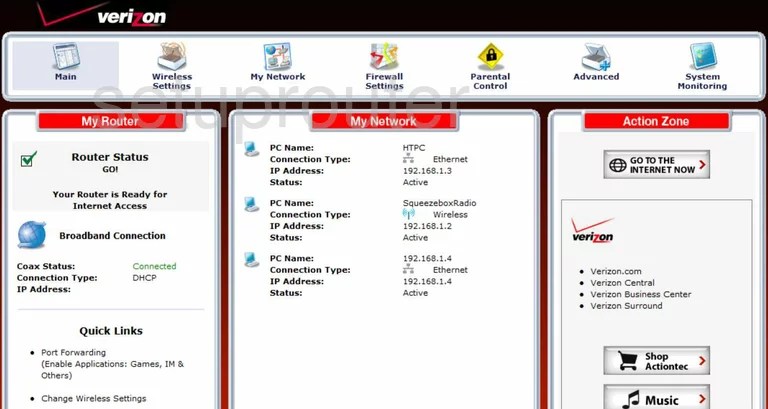Select the Main tab label
This screenshot has height=409, width=768.
click(66, 76)
